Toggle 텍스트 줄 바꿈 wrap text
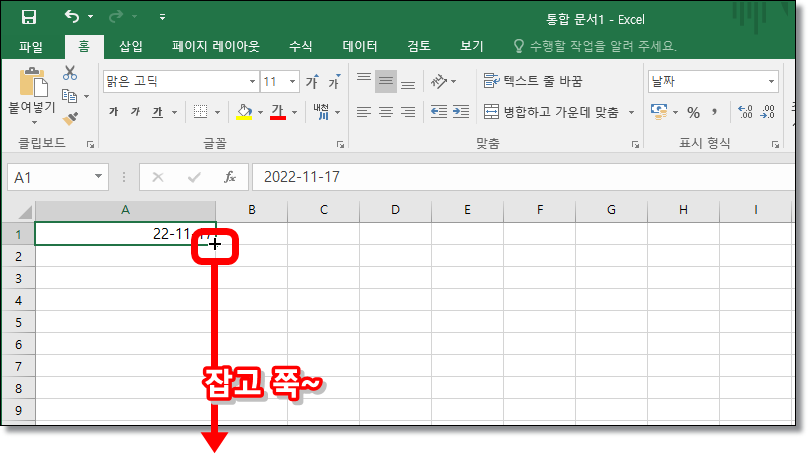Screen dimensions: 808x454 pos(533,81)
